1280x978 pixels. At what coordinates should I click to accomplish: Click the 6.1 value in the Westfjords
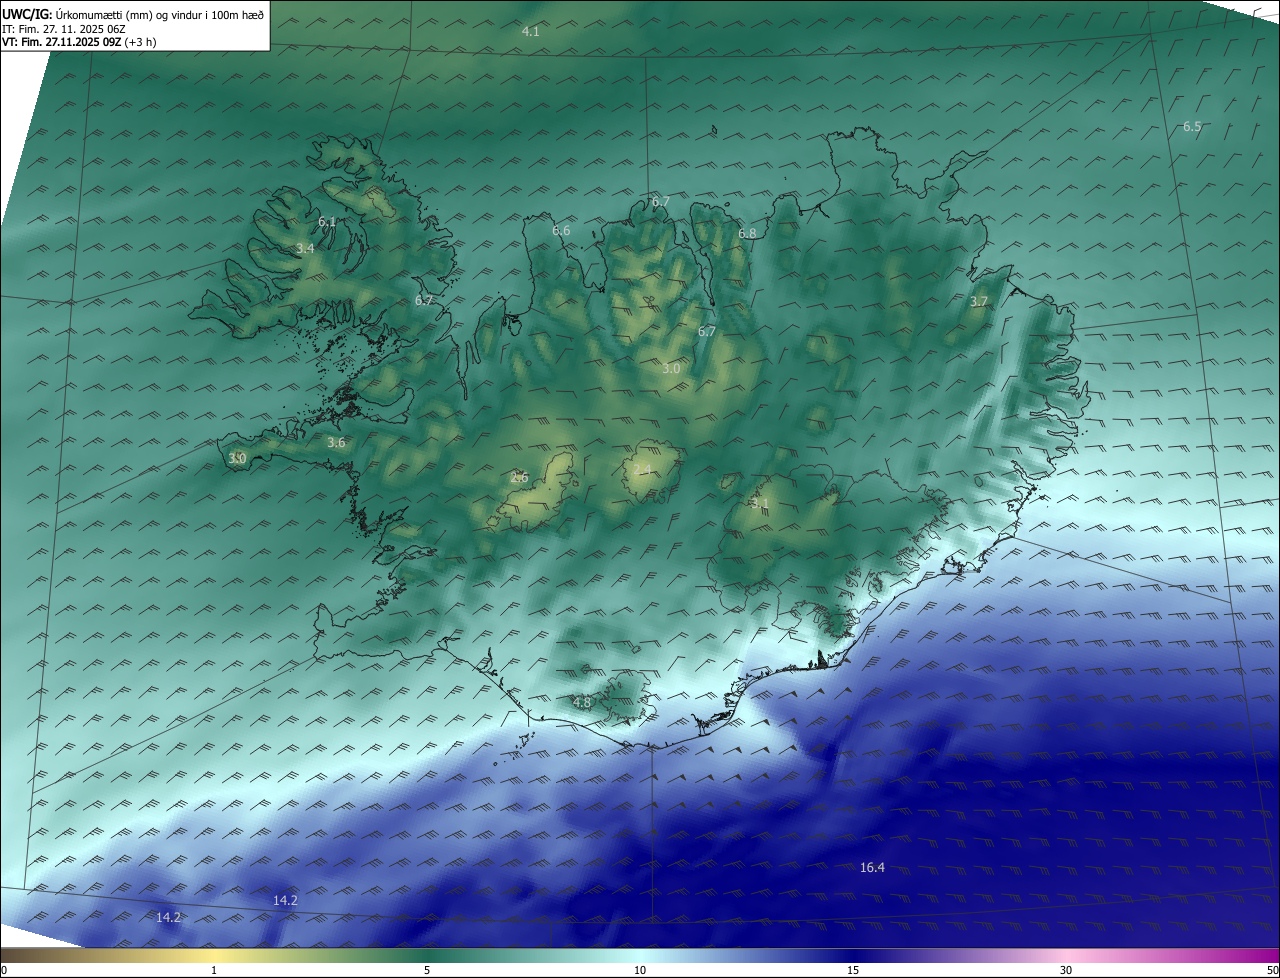point(327,222)
